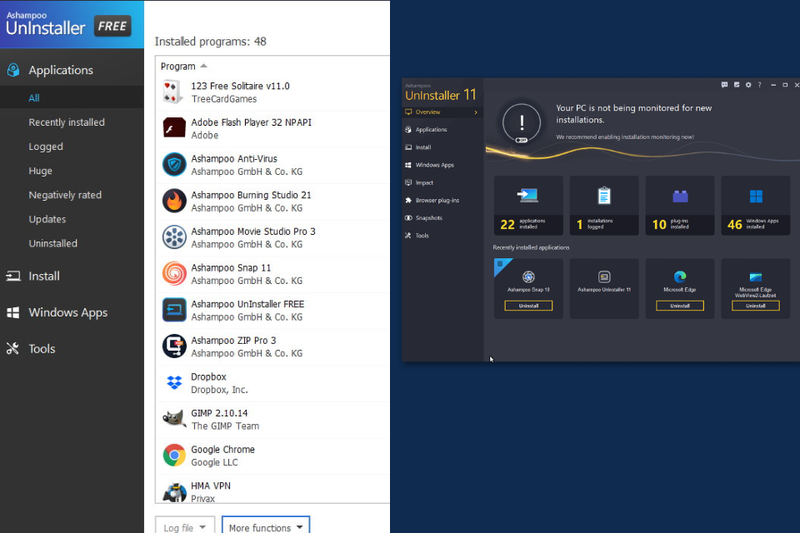Select the Logged filter

coord(46,146)
